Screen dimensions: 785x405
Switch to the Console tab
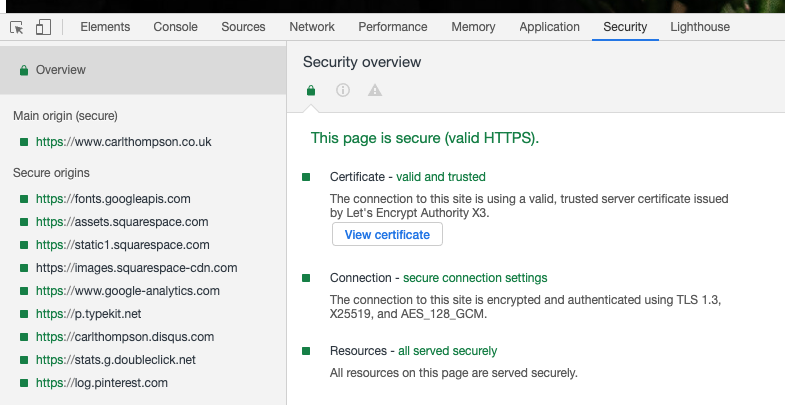[175, 27]
